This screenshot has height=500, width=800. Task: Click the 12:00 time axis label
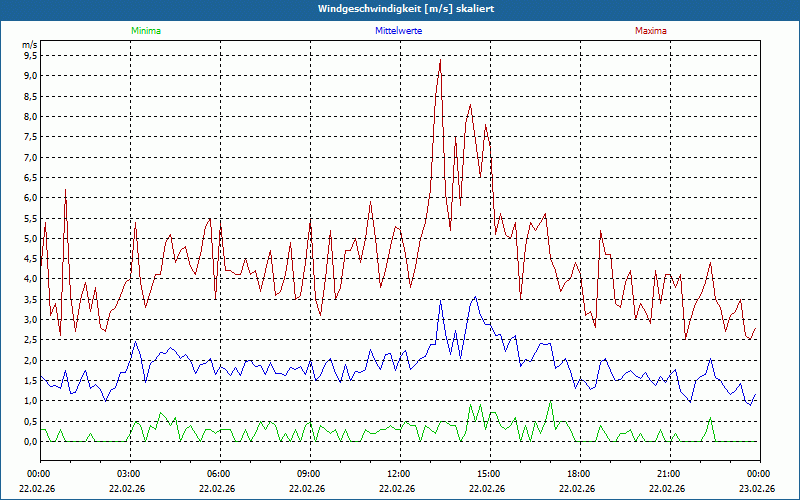(x=398, y=474)
